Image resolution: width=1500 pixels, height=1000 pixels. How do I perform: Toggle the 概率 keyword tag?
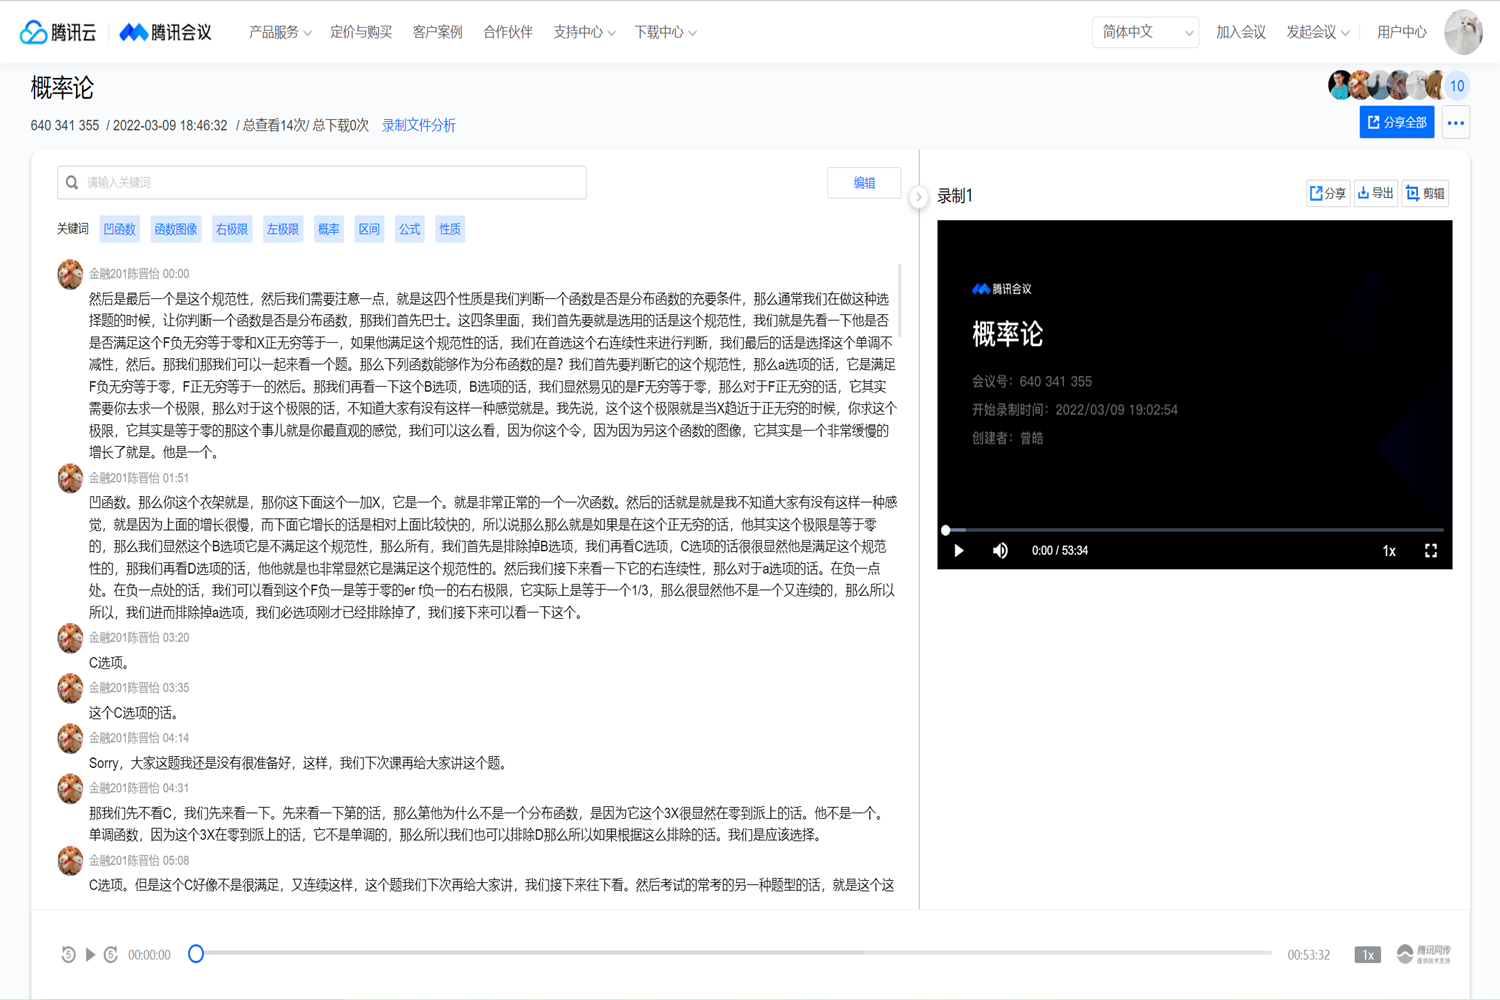pyautogui.click(x=329, y=229)
